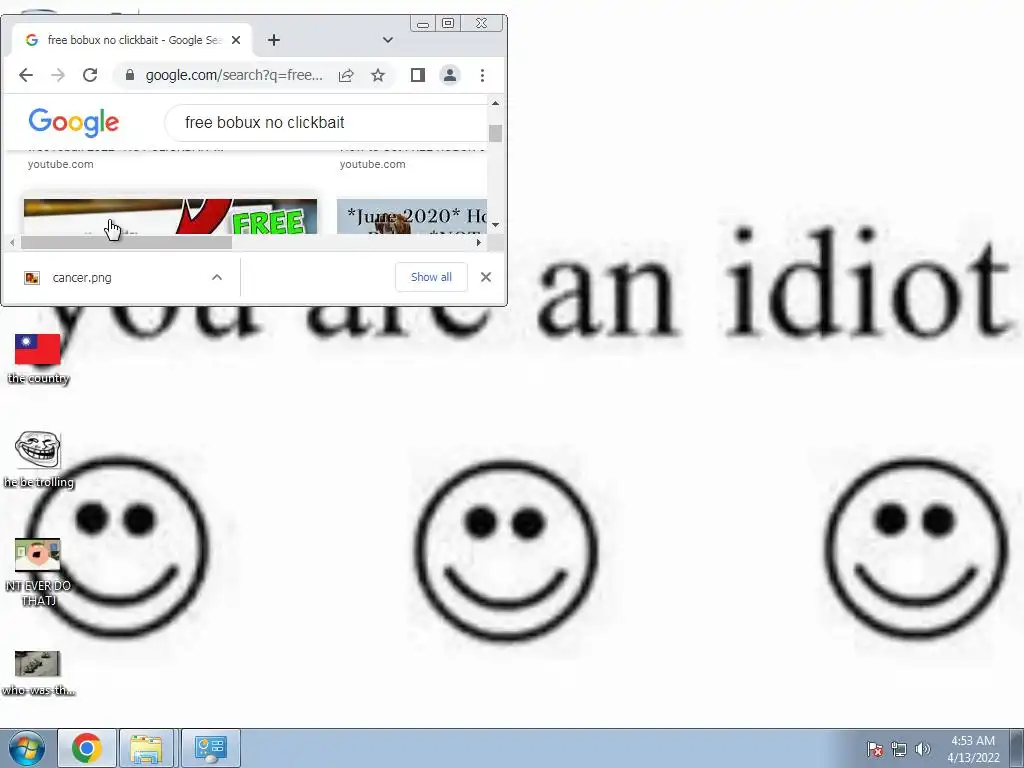Screen dimensions: 1024x768
Task: Select 'the country' desktop icon
Action: coord(38,359)
